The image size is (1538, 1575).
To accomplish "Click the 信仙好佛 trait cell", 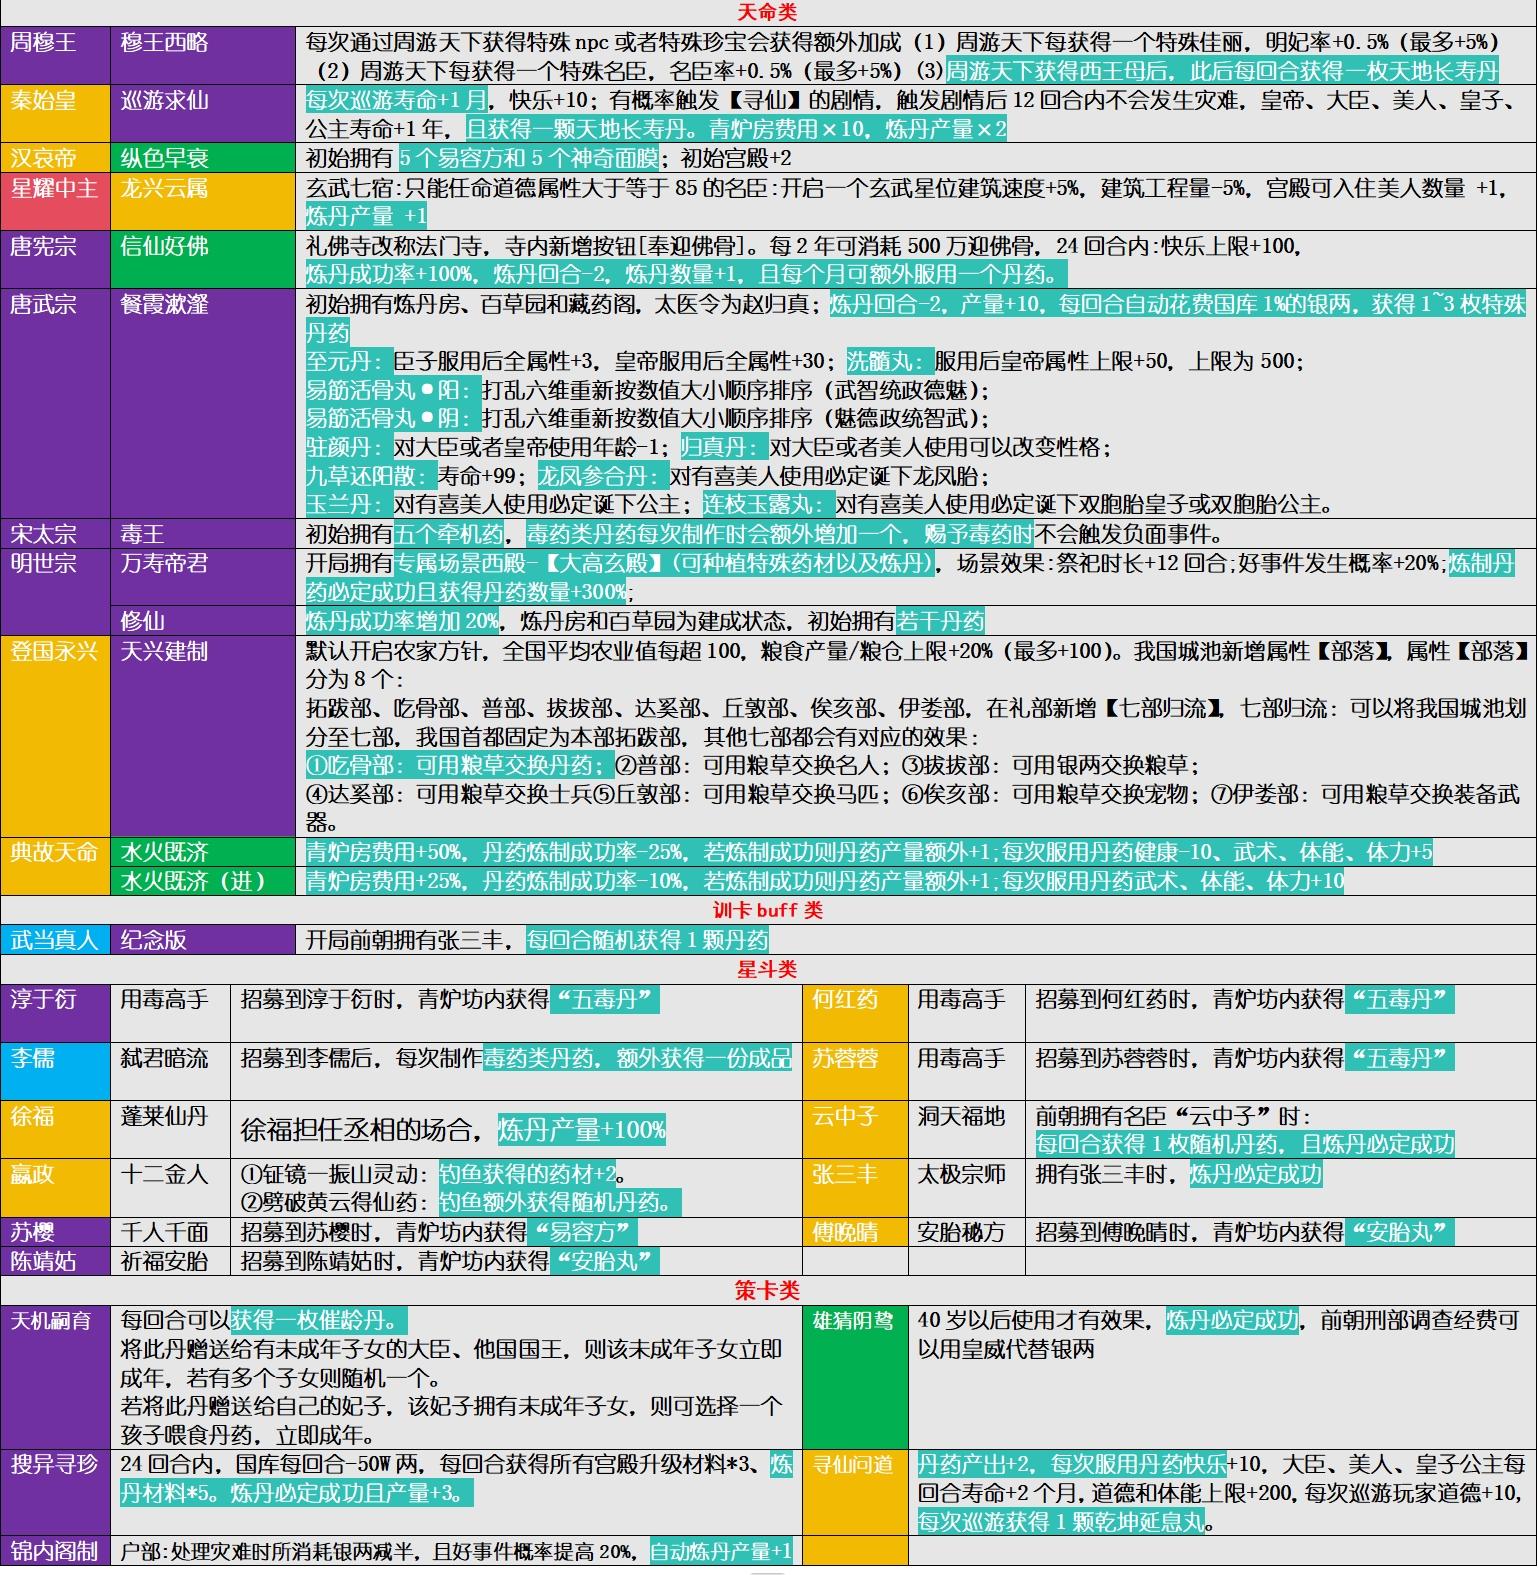I will click(x=202, y=259).
